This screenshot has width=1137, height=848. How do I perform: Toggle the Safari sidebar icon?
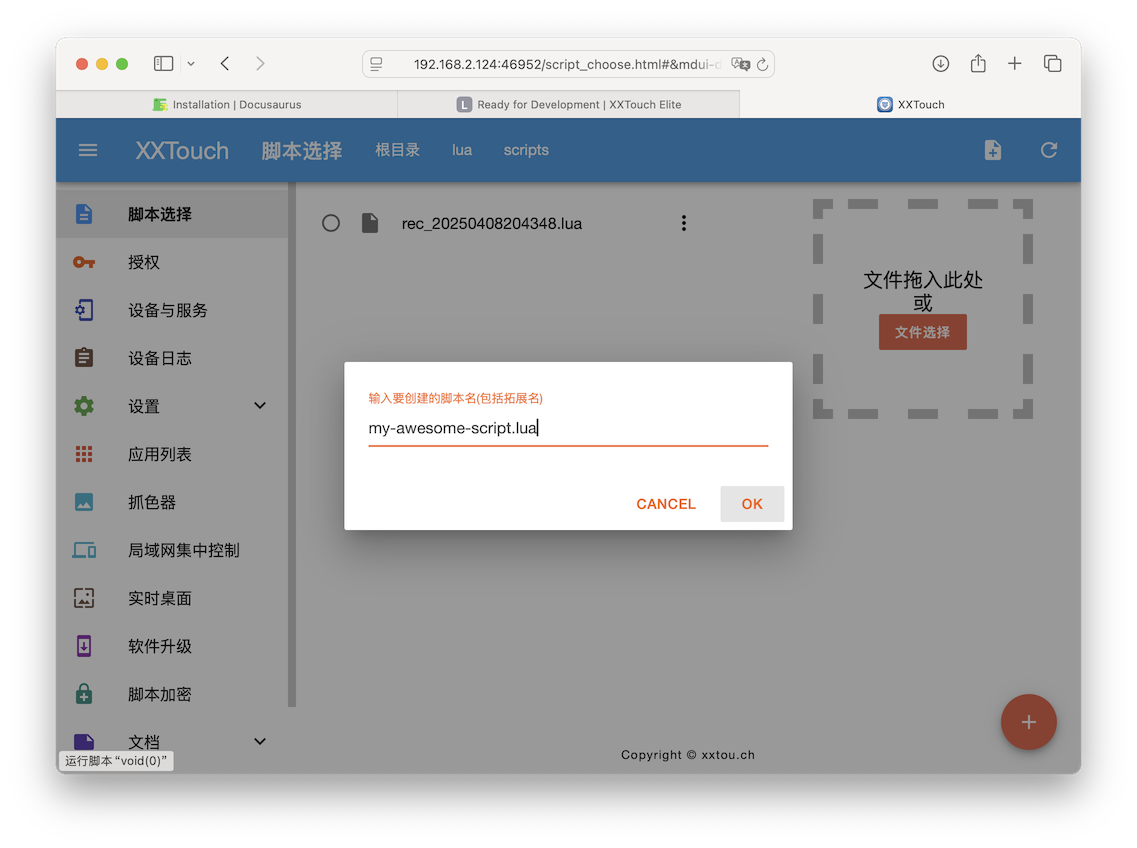point(164,64)
